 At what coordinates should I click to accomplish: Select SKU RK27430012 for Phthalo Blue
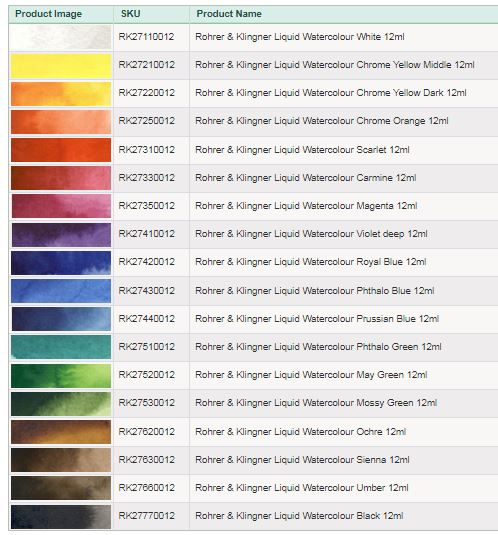coord(146,291)
